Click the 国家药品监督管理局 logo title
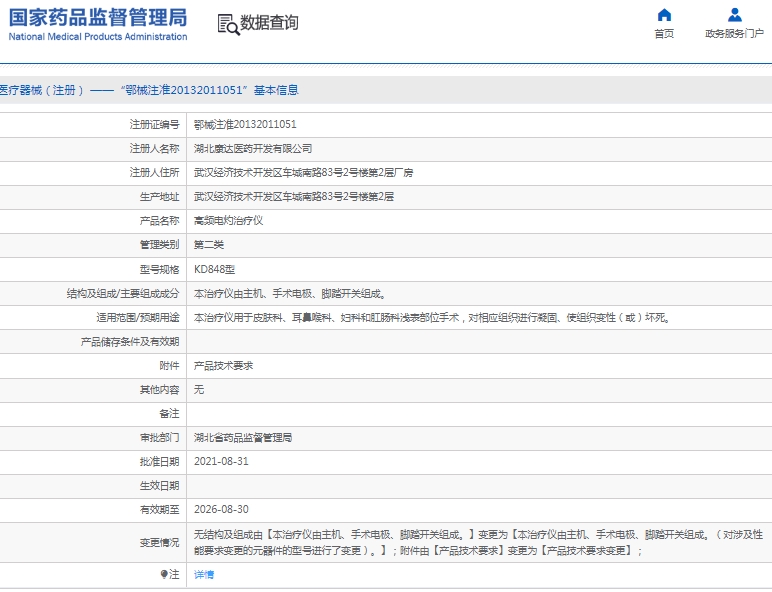 pyautogui.click(x=98, y=17)
